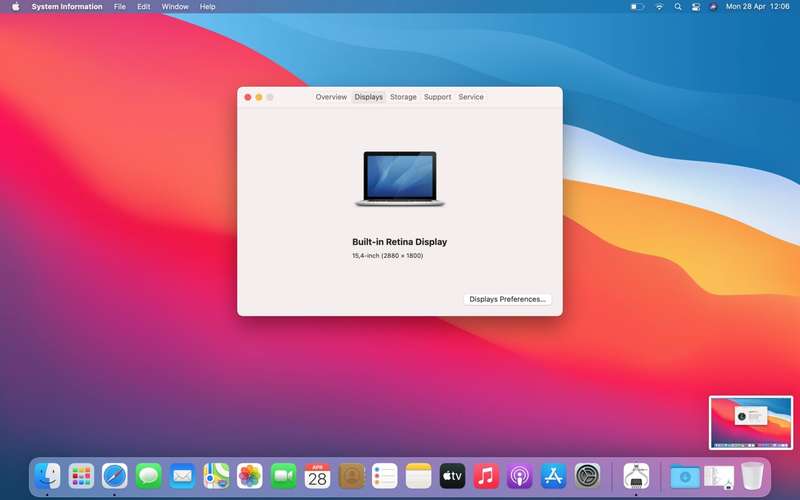Launch FaceTime from the dock
The image size is (800, 500).
tap(284, 476)
